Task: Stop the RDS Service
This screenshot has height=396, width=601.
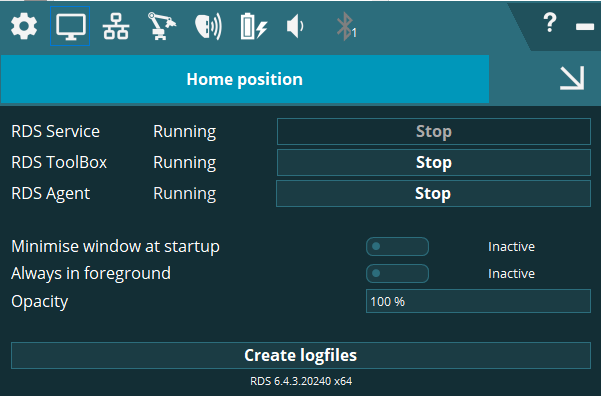Action: [434, 131]
